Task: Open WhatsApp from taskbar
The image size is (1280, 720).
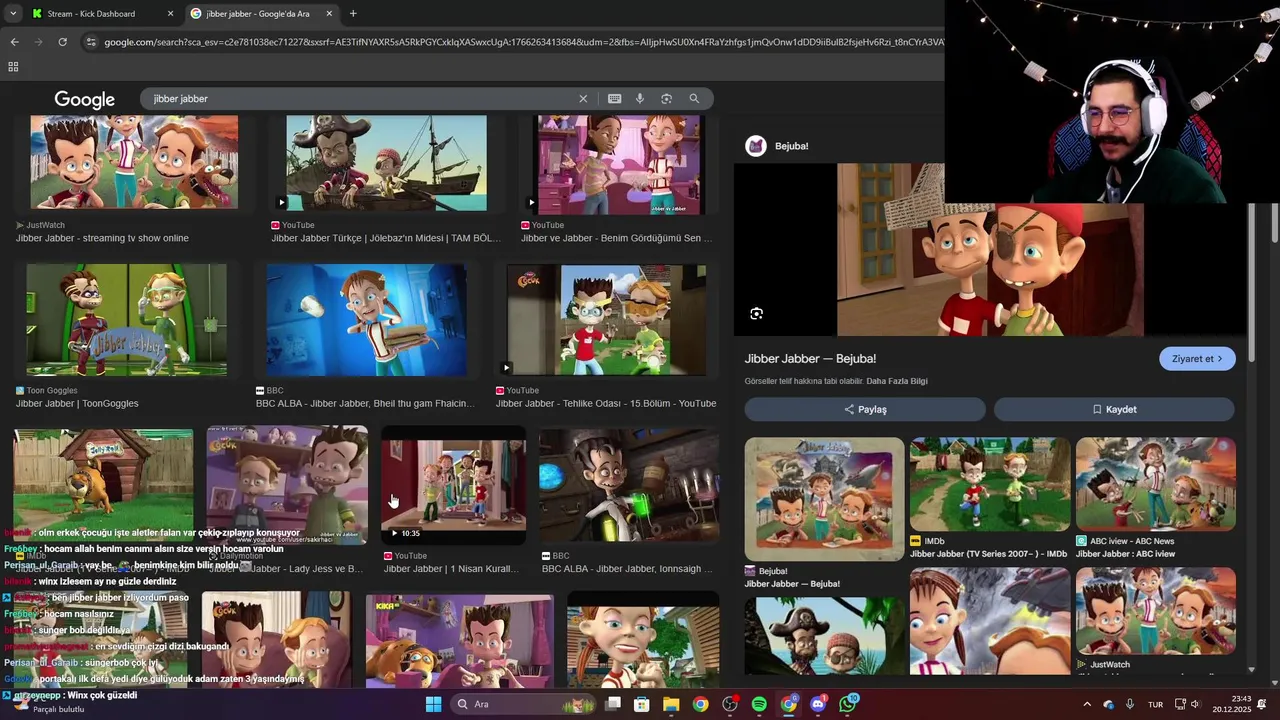Action: [x=848, y=704]
